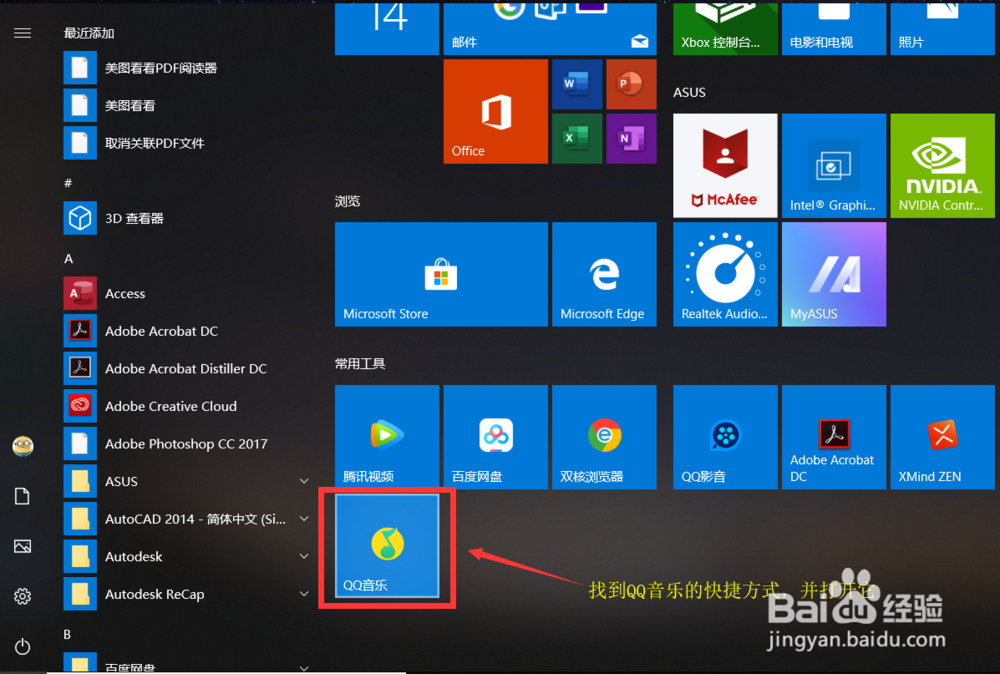
Task: Click the 常用工具 group title
Action: coord(360,364)
